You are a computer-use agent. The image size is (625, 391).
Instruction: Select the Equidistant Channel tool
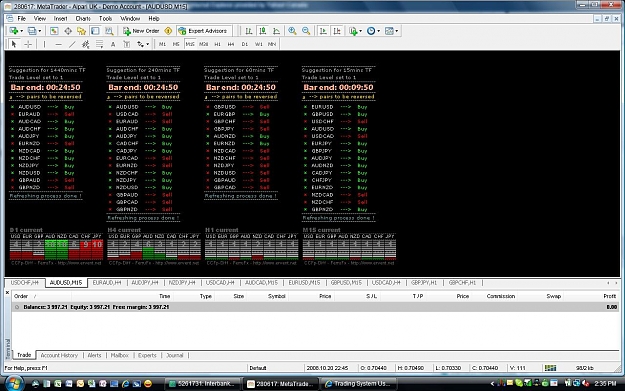(x=85, y=44)
